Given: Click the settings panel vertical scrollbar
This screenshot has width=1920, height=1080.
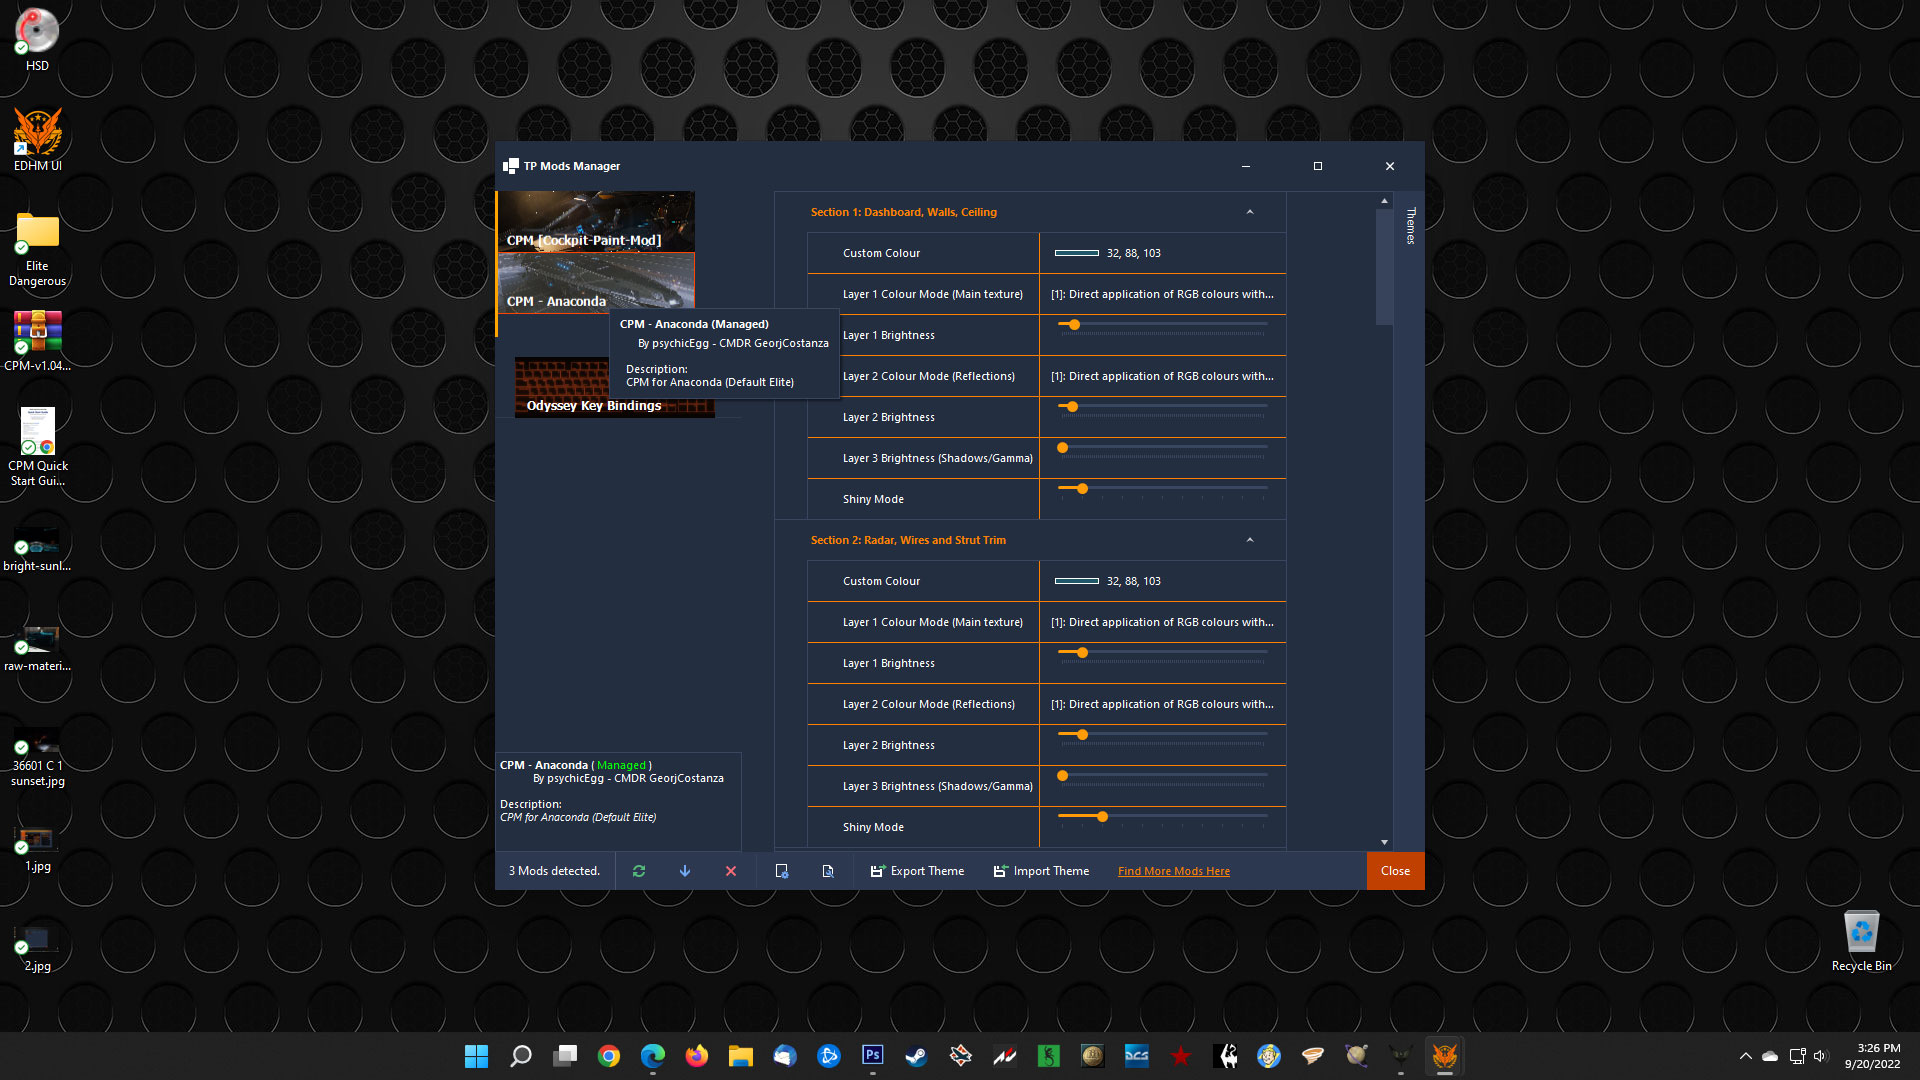Looking at the screenshot, I should (x=1384, y=266).
